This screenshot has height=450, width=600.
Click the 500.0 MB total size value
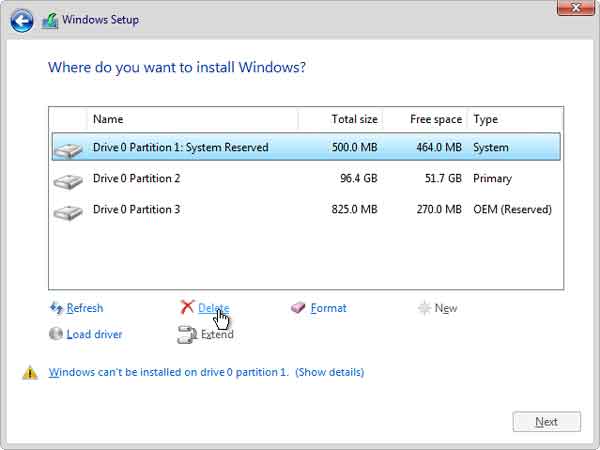coord(354,147)
